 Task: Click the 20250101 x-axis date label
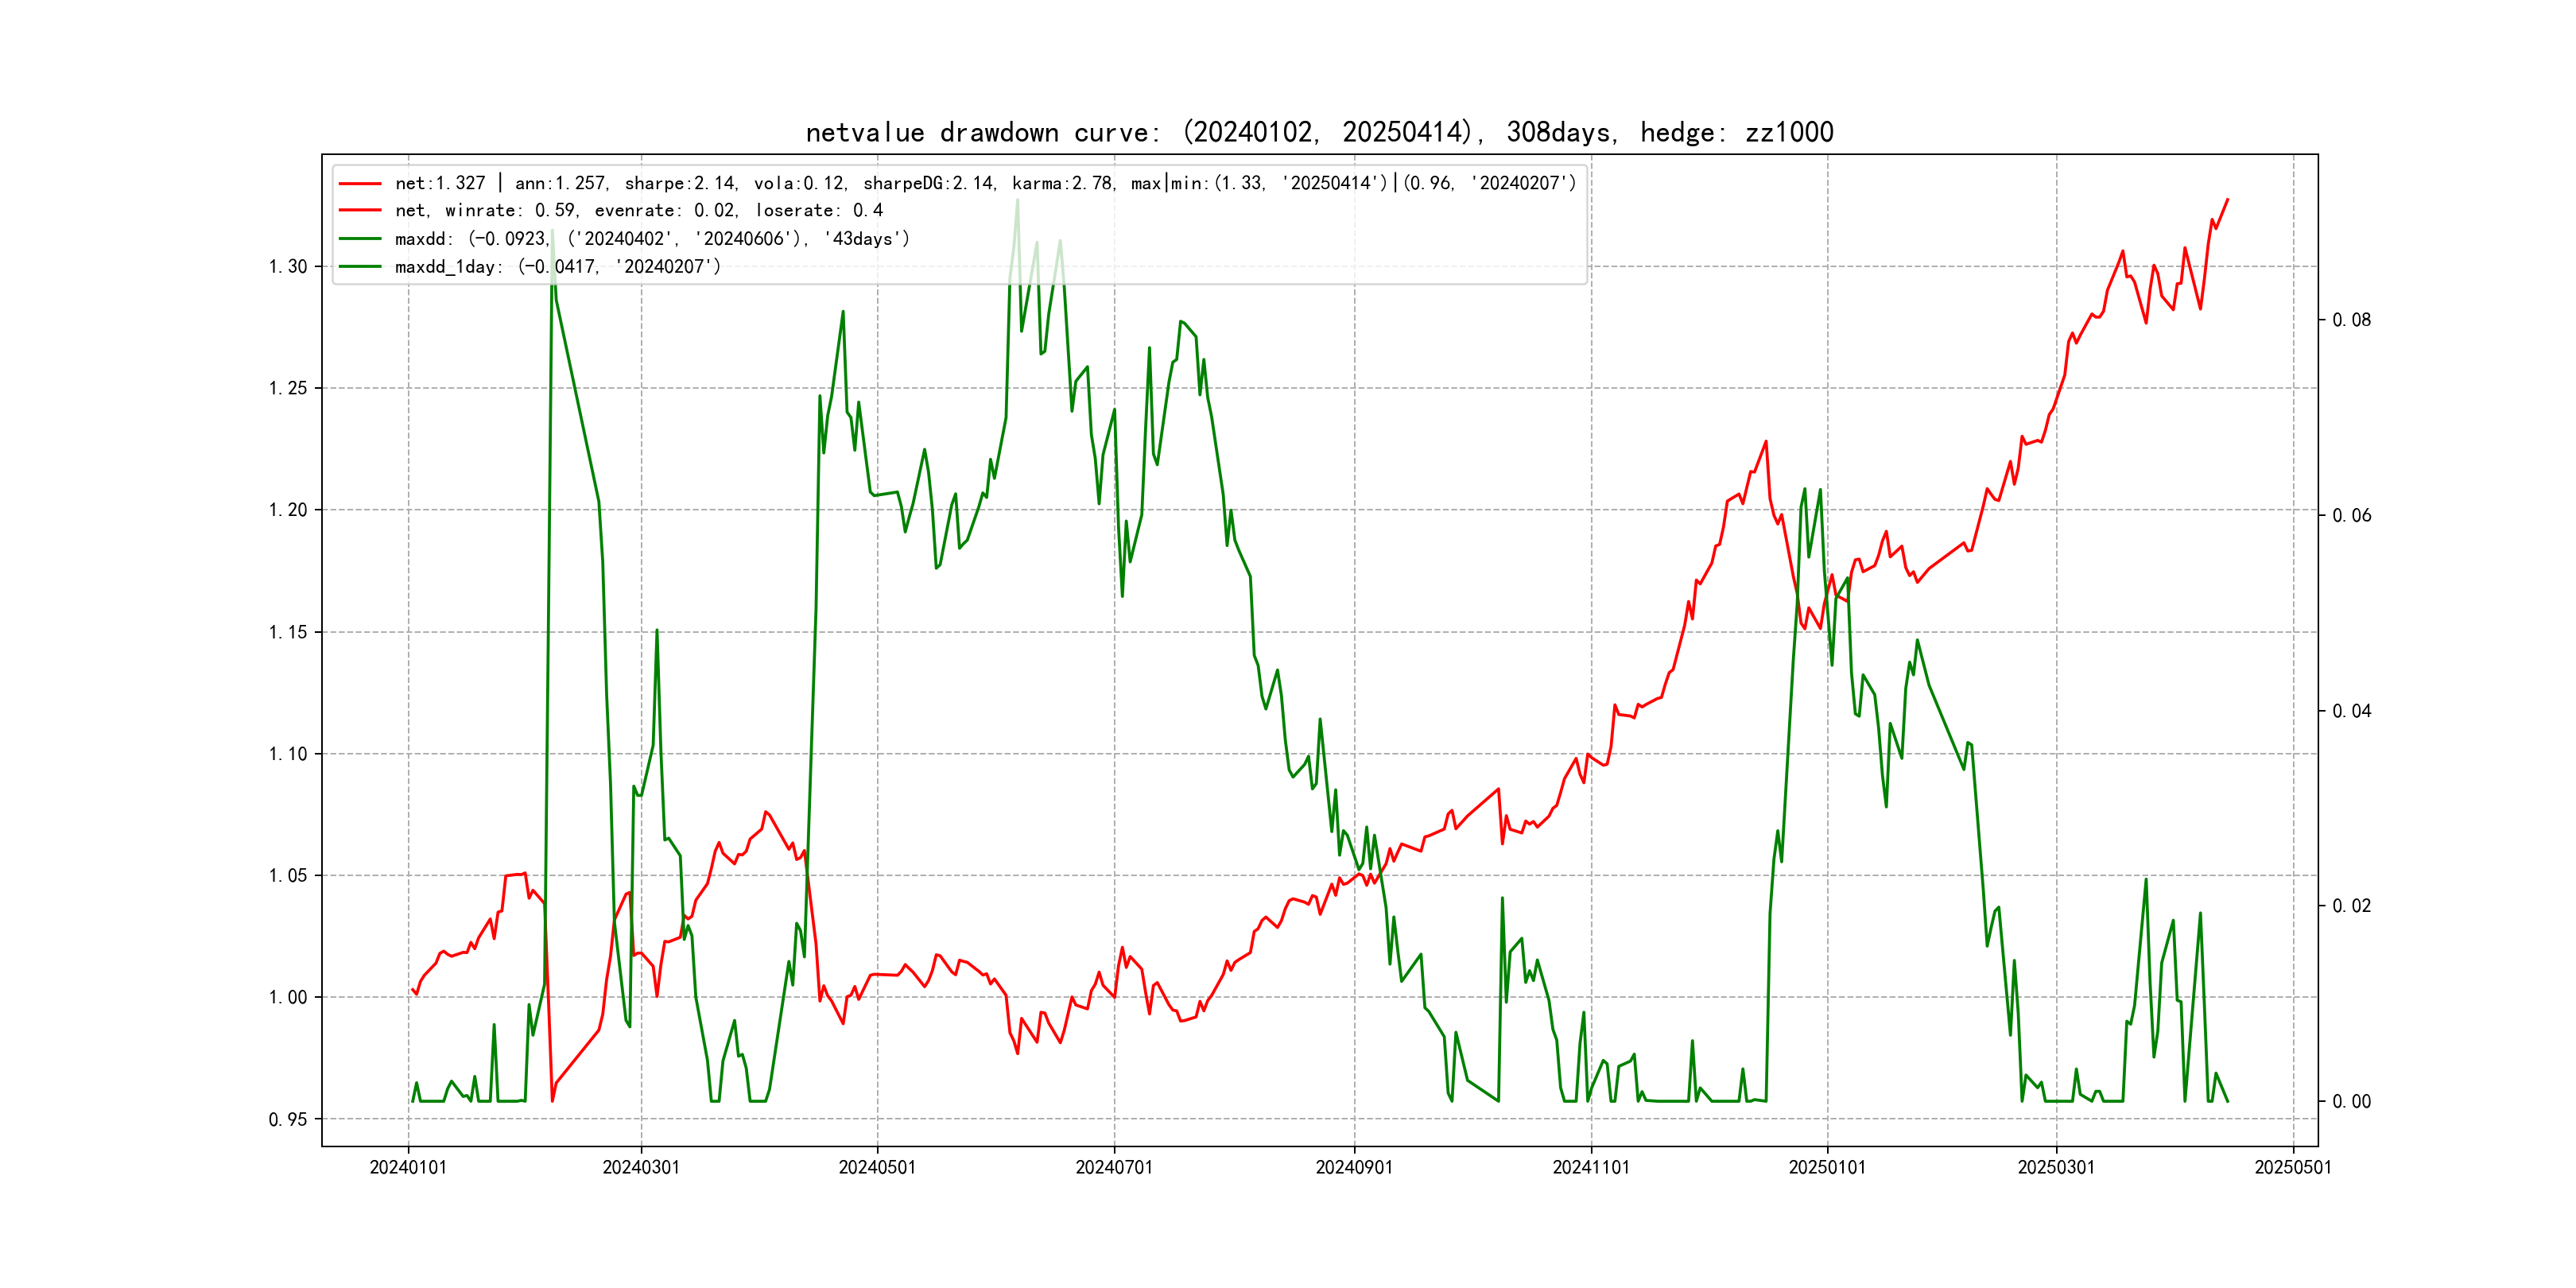click(x=1827, y=1168)
